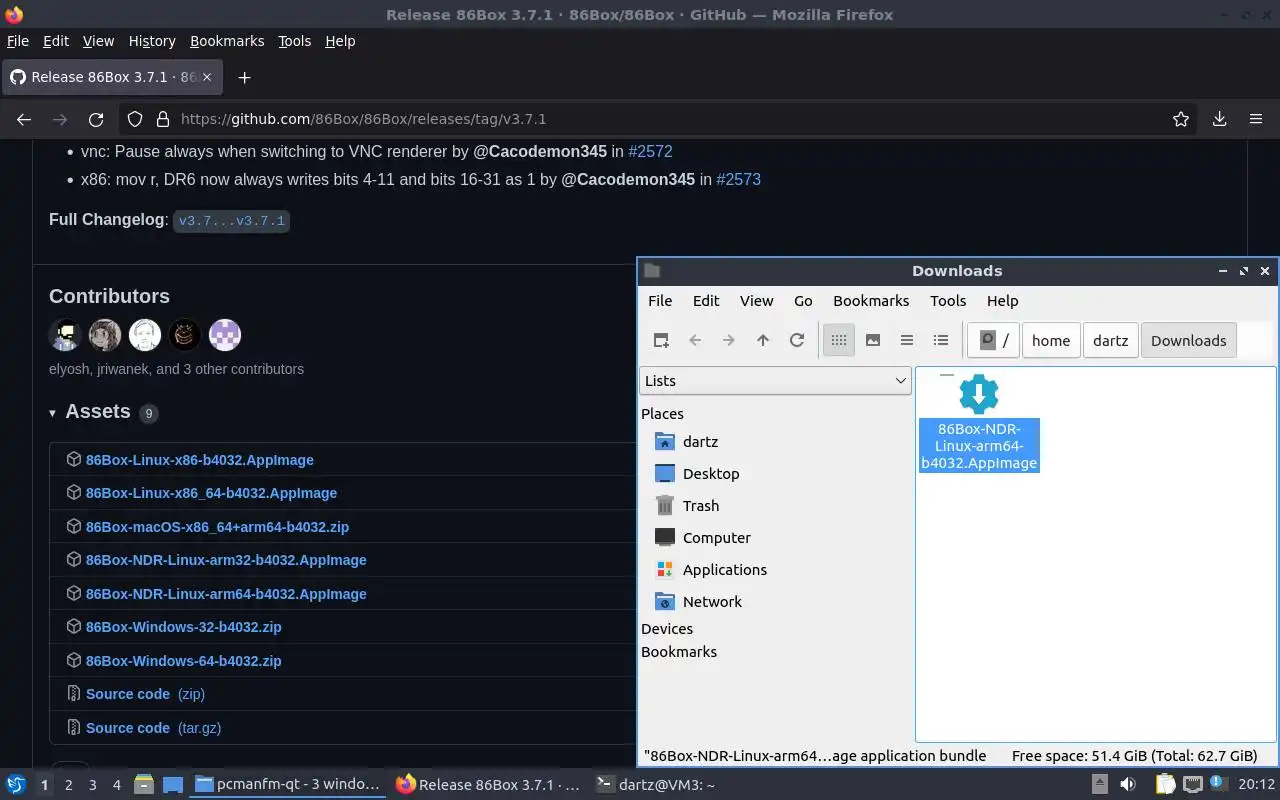The width and height of the screenshot is (1280, 800).
Task: Click the Bookmarks section header in sidebar
Action: click(x=679, y=652)
